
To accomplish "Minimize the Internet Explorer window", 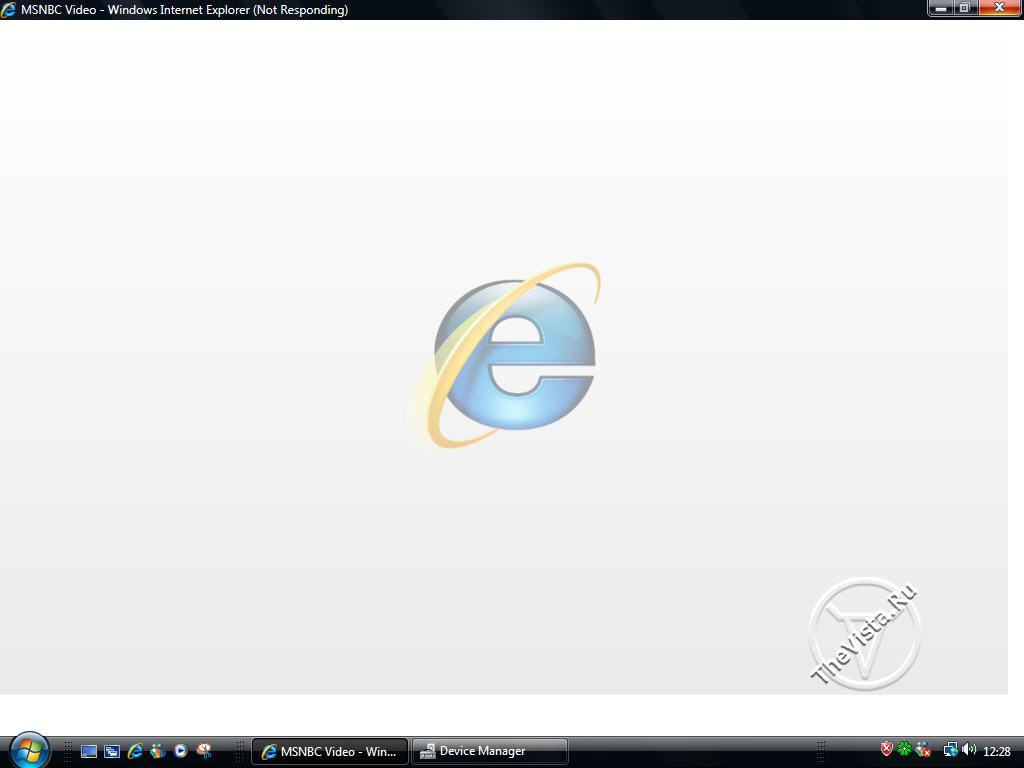I will pos(940,8).
